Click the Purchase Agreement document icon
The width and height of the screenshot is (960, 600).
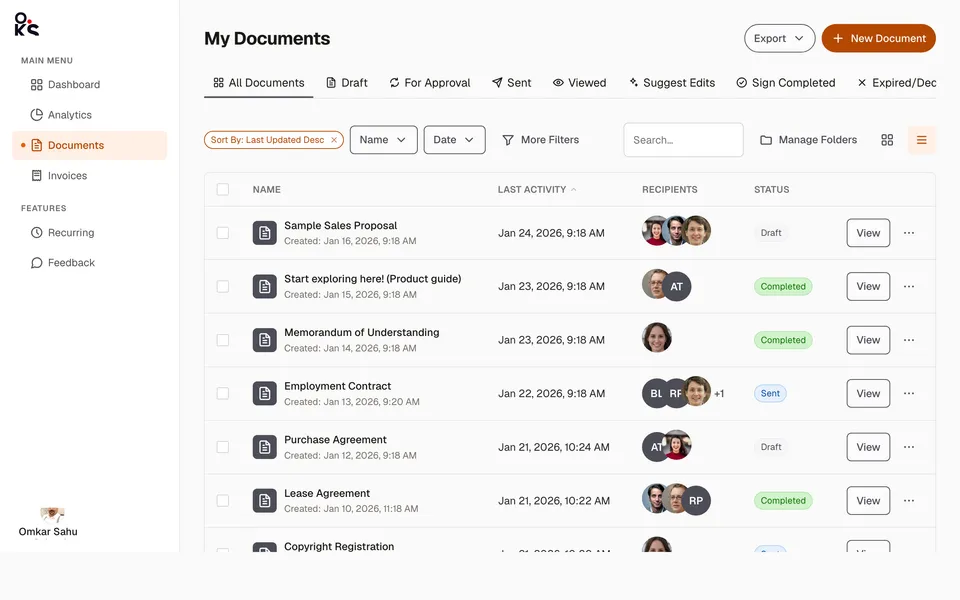point(264,447)
